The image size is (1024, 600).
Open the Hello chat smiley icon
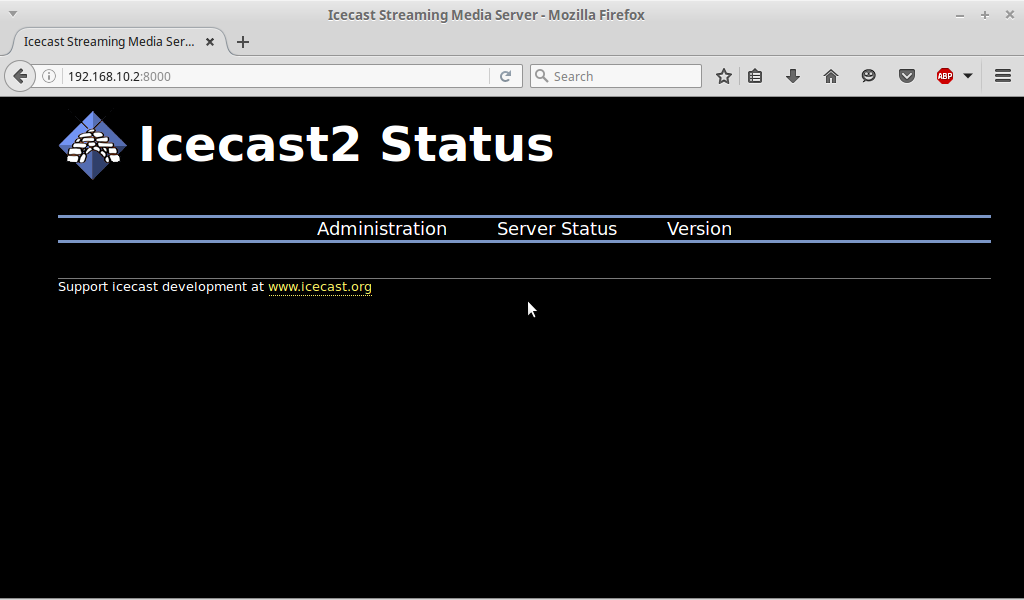click(869, 76)
